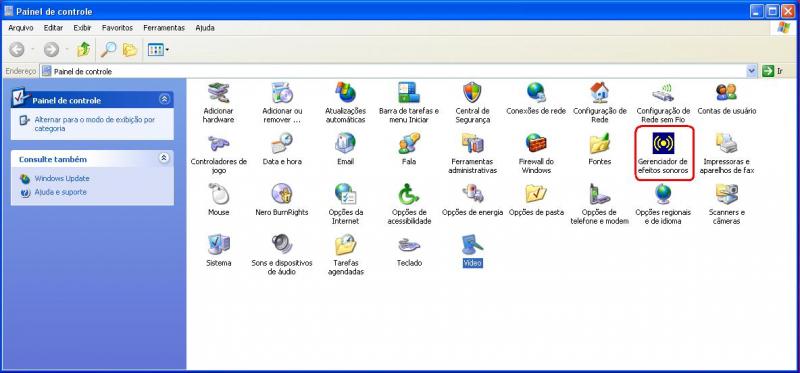Open the Windows Update link

62,179
